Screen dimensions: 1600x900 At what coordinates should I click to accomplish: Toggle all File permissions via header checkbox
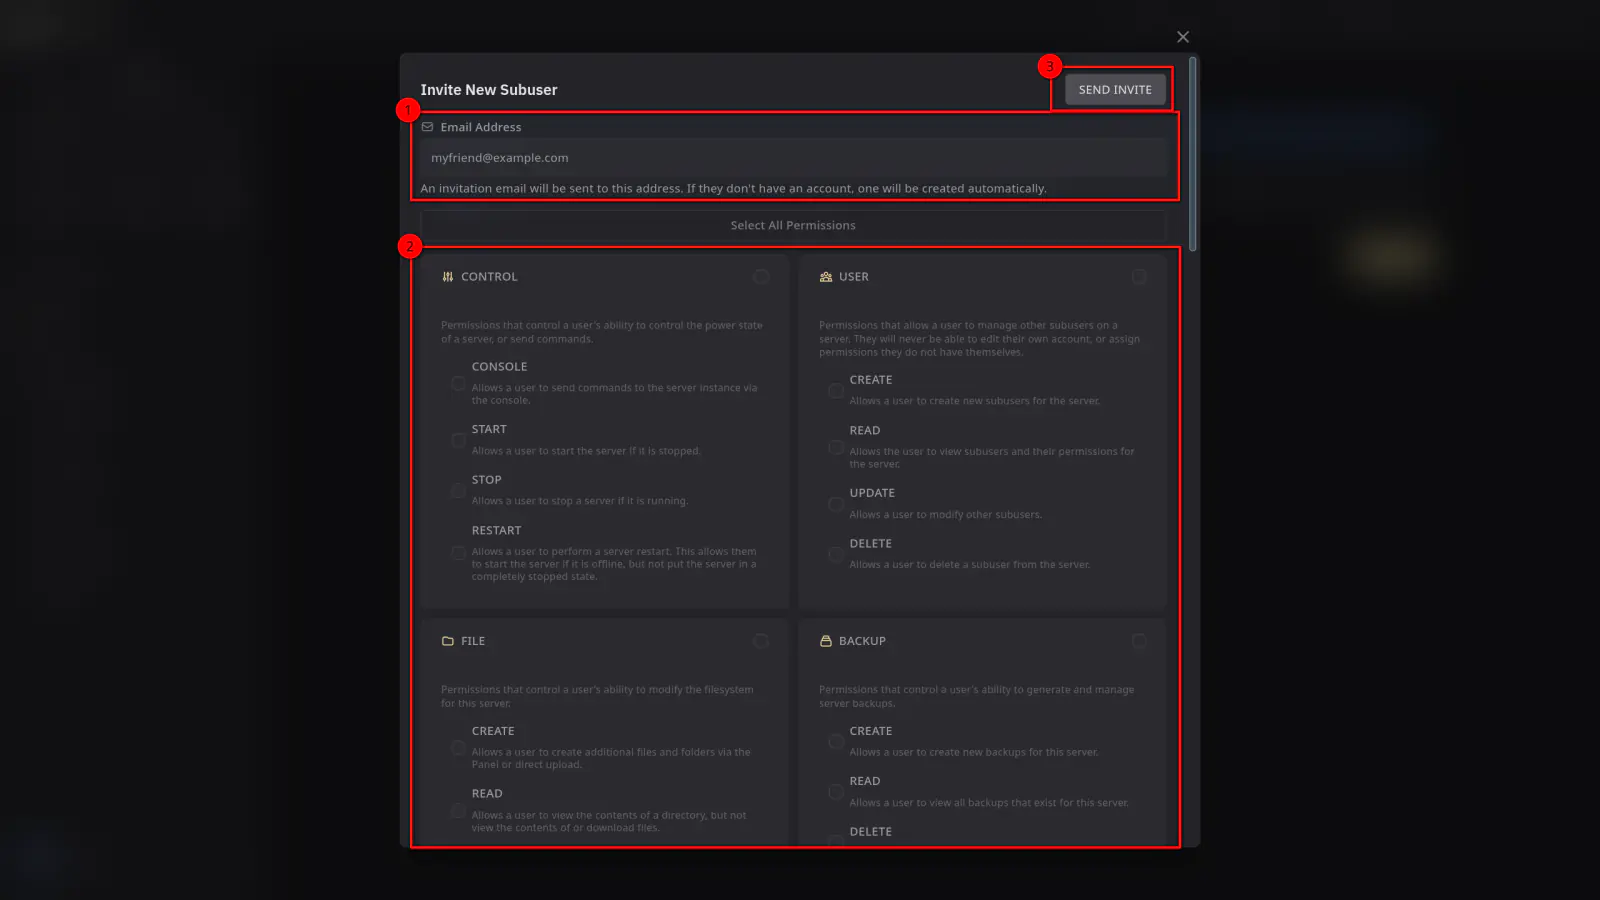761,641
